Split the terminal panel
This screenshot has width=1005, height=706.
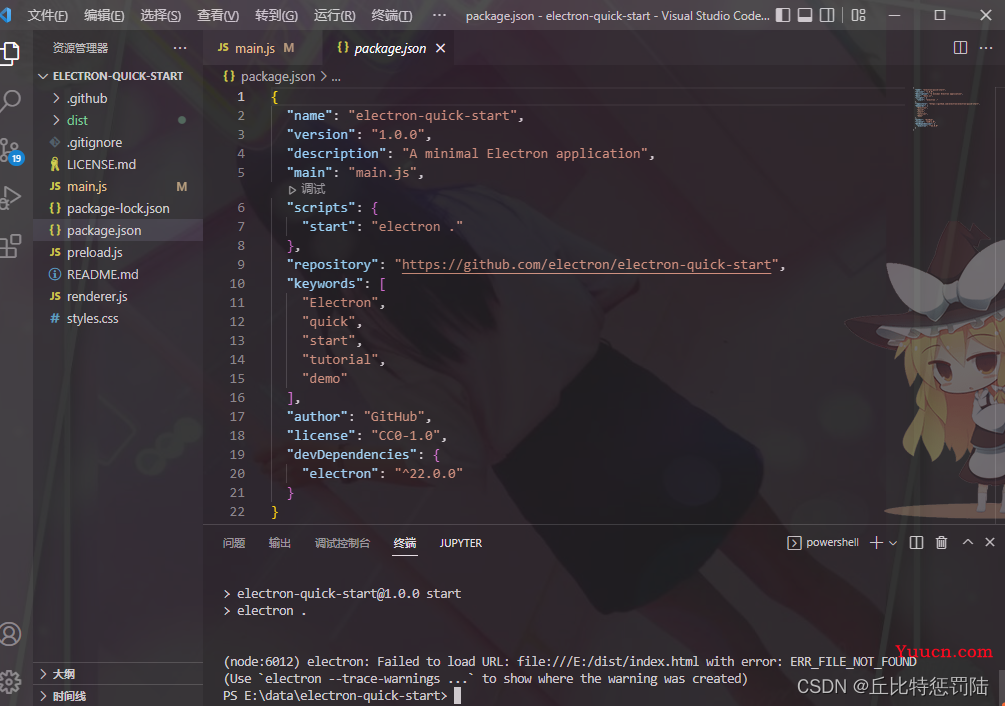pyautogui.click(x=917, y=543)
